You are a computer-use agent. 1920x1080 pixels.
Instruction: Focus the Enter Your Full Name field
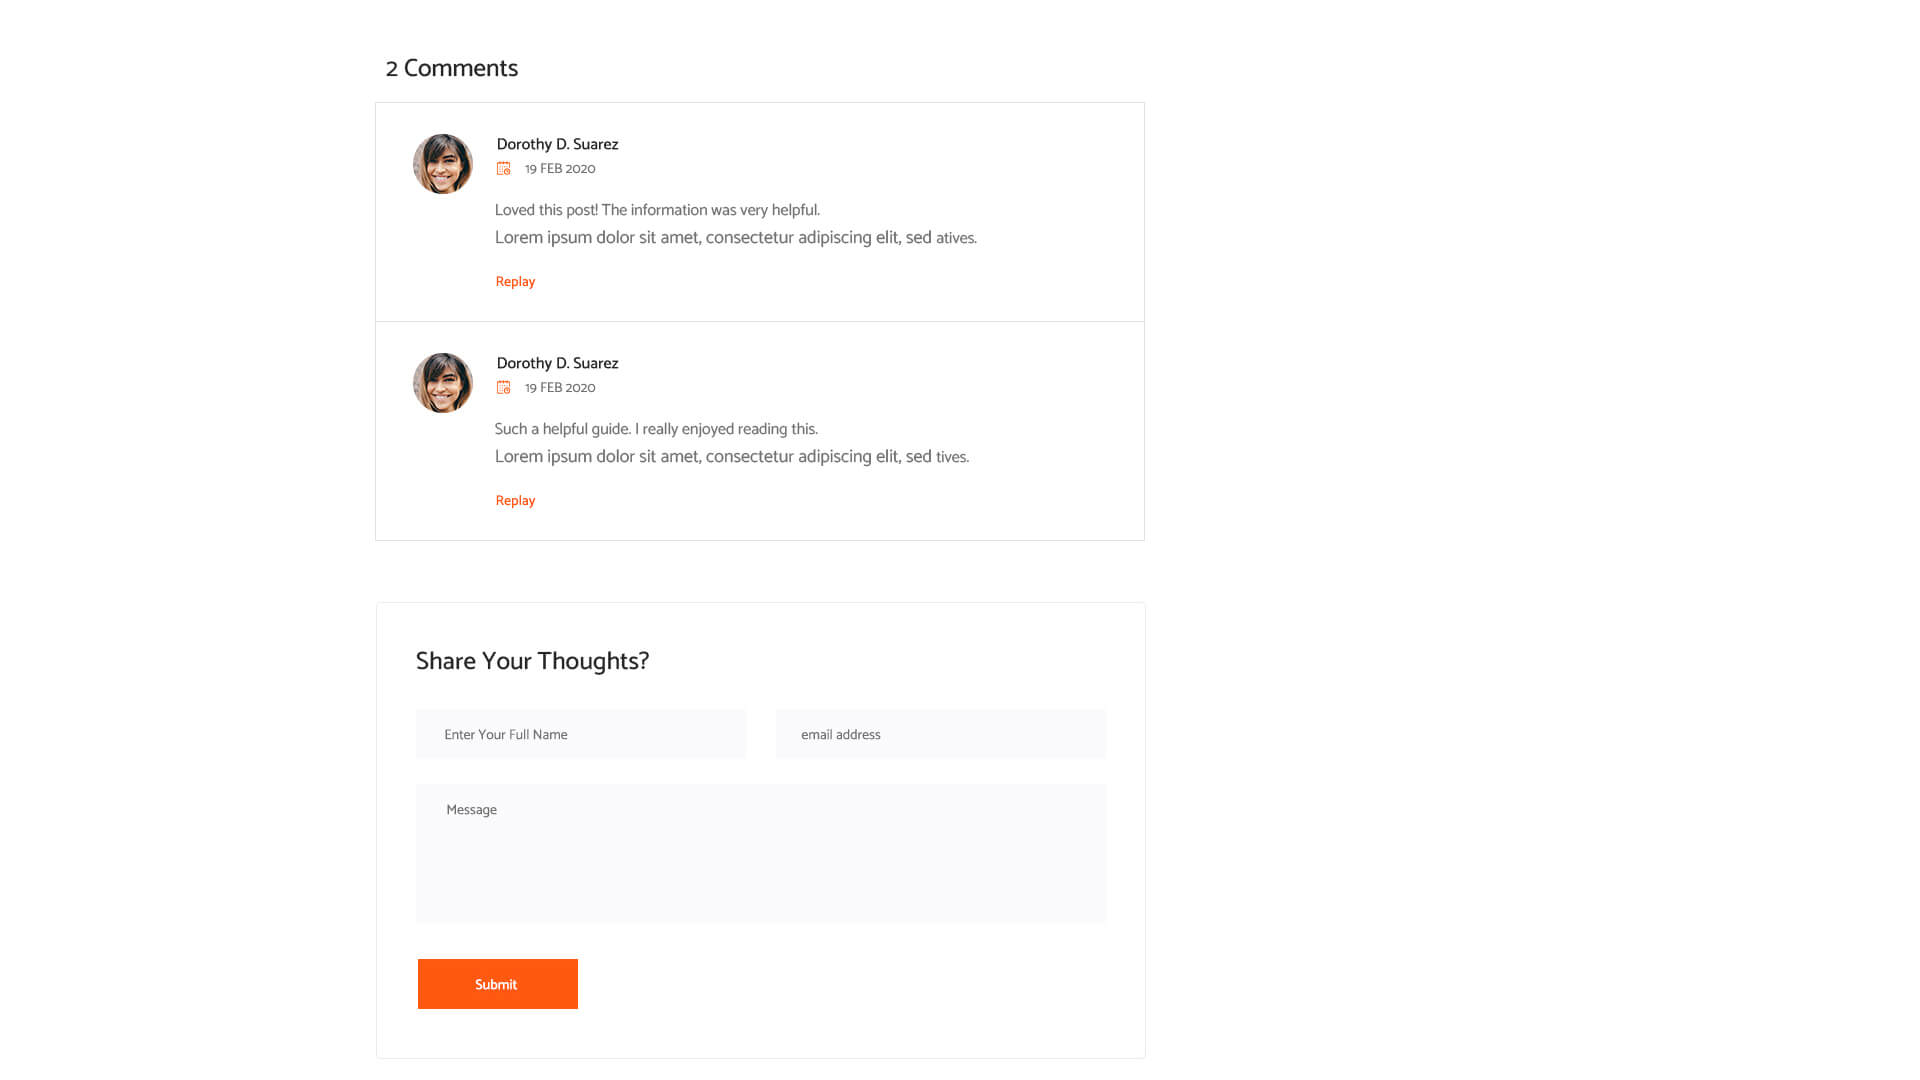click(x=581, y=735)
